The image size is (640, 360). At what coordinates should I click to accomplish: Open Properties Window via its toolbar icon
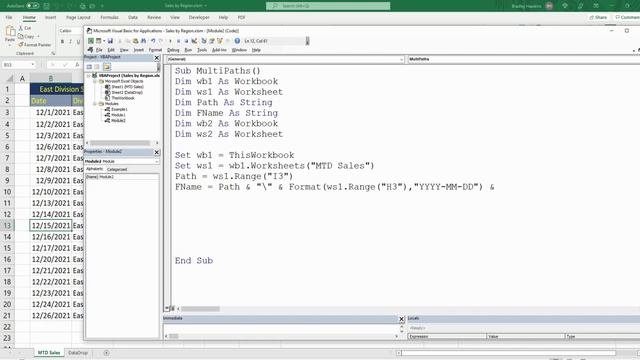point(212,41)
